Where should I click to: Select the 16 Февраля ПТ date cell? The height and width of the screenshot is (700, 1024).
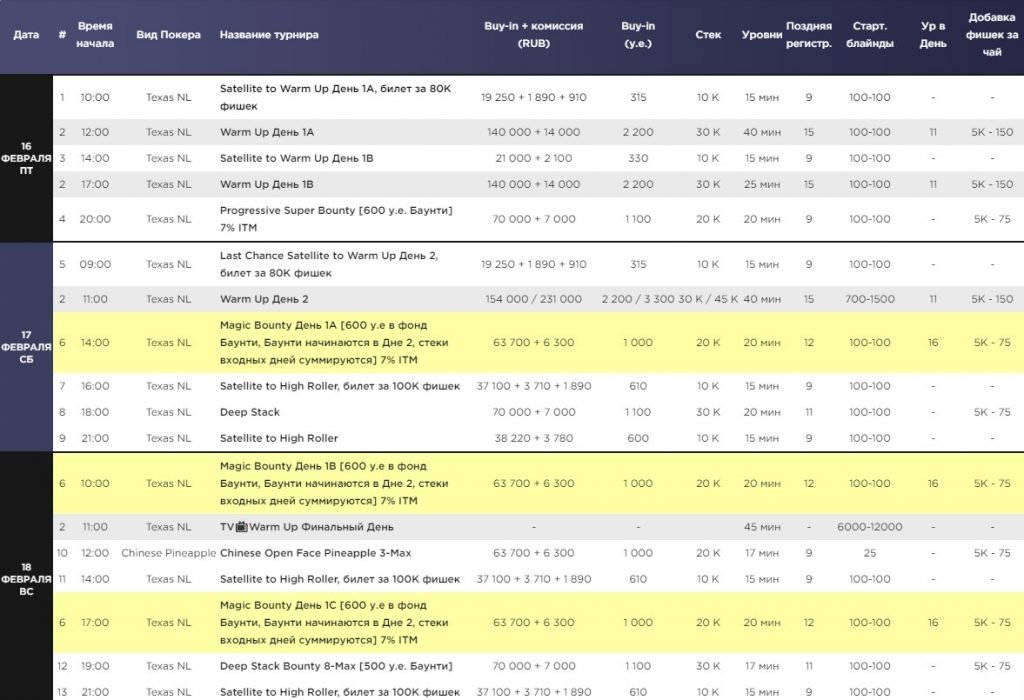pyautogui.click(x=26, y=158)
